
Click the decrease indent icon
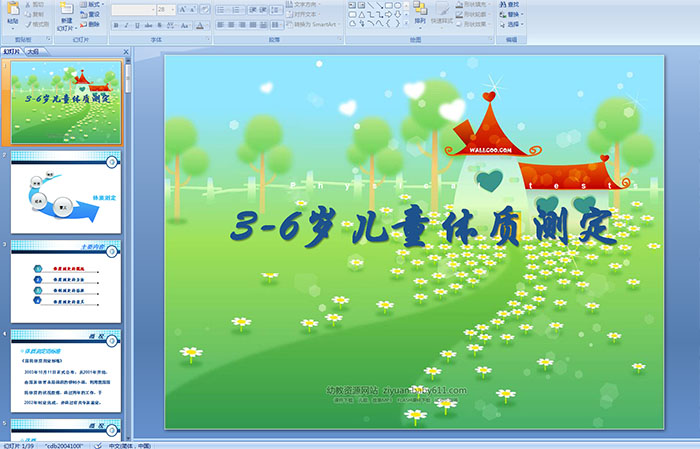(x=253, y=10)
